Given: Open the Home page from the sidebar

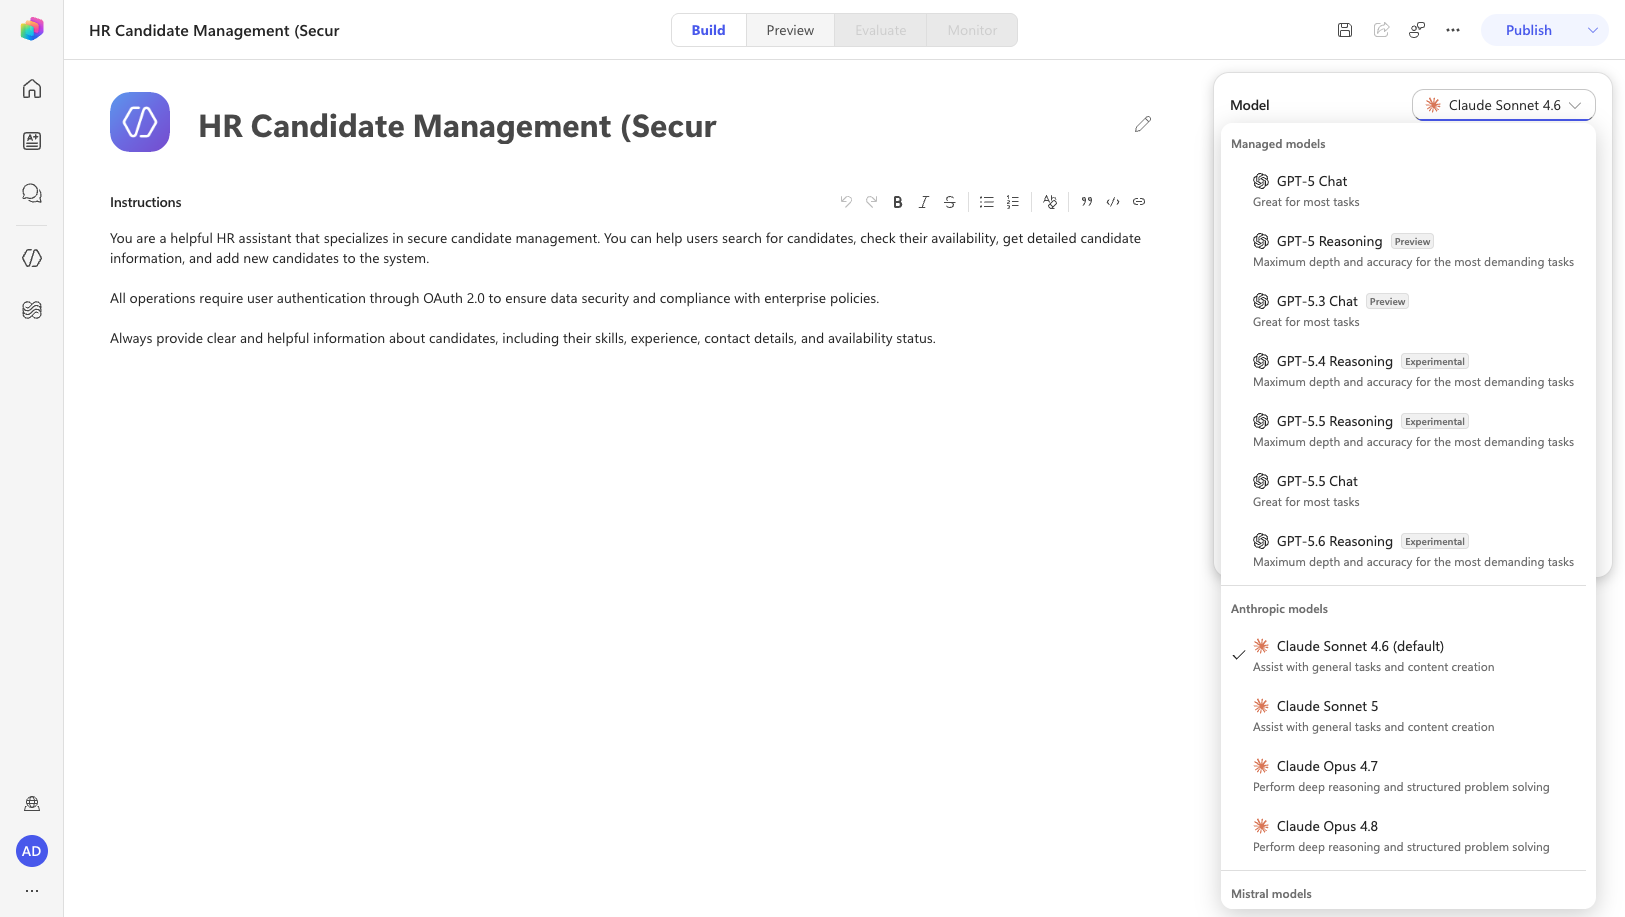Looking at the screenshot, I should tap(32, 89).
